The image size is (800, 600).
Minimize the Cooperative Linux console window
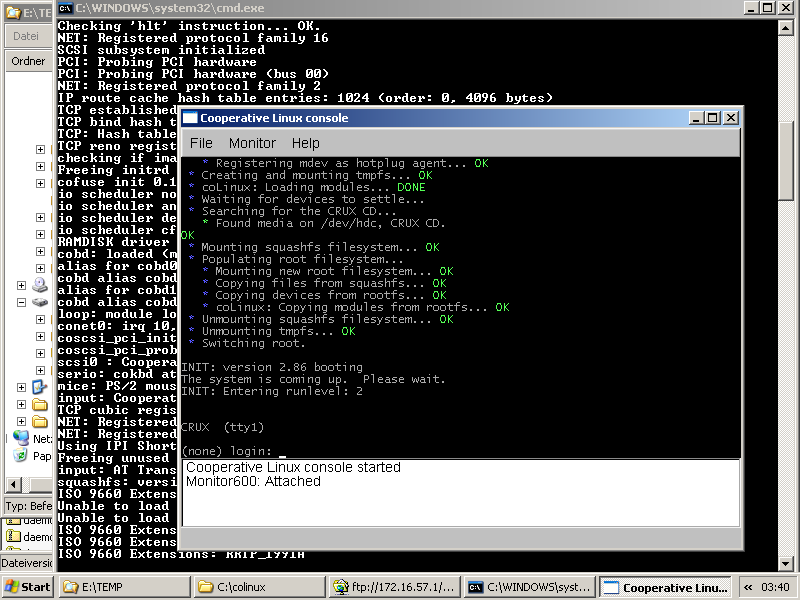click(697, 118)
